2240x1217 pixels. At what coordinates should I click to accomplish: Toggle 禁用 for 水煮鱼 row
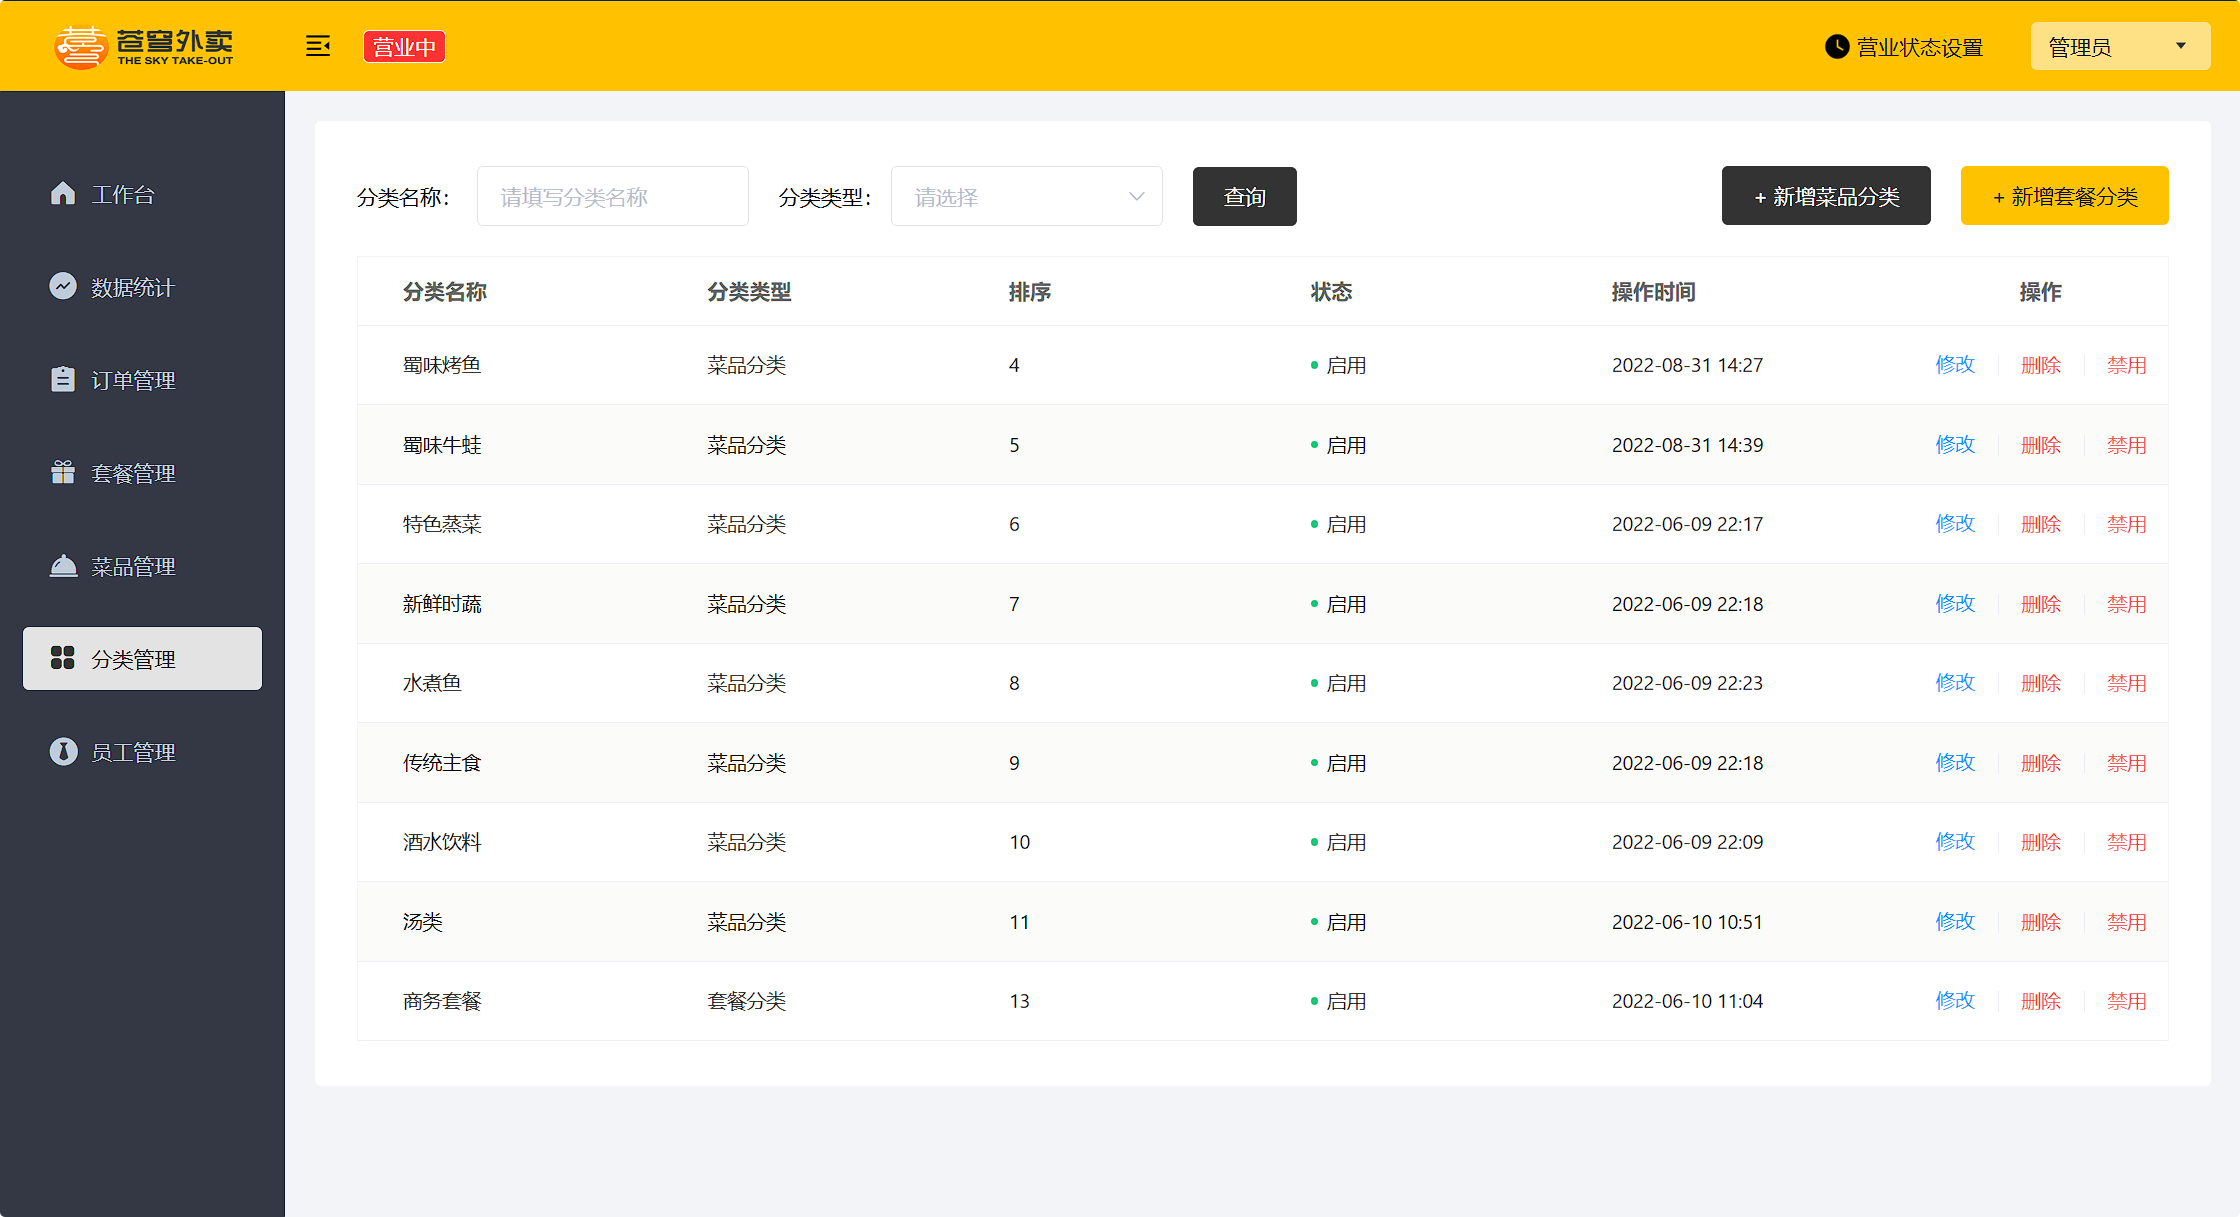2126,683
